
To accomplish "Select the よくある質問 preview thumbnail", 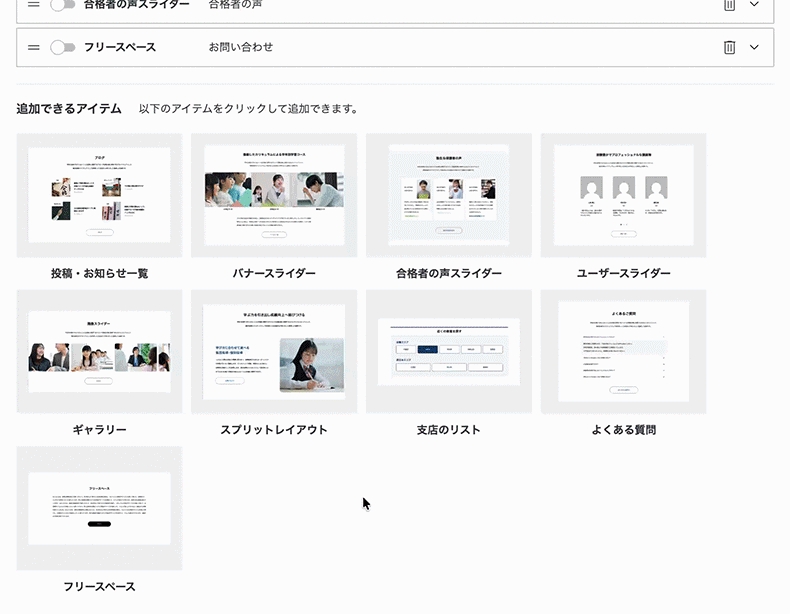I will click(623, 351).
